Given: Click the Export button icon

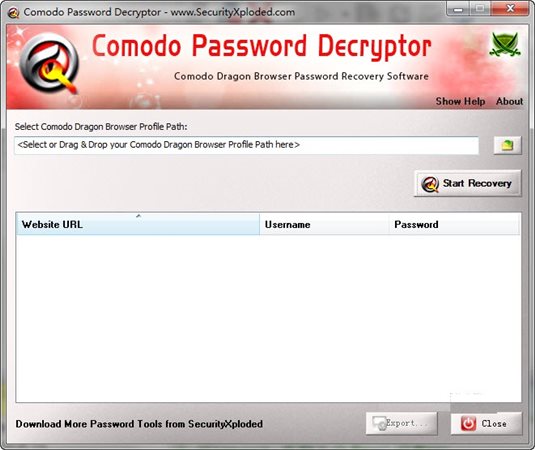Looking at the screenshot, I should 379,423.
